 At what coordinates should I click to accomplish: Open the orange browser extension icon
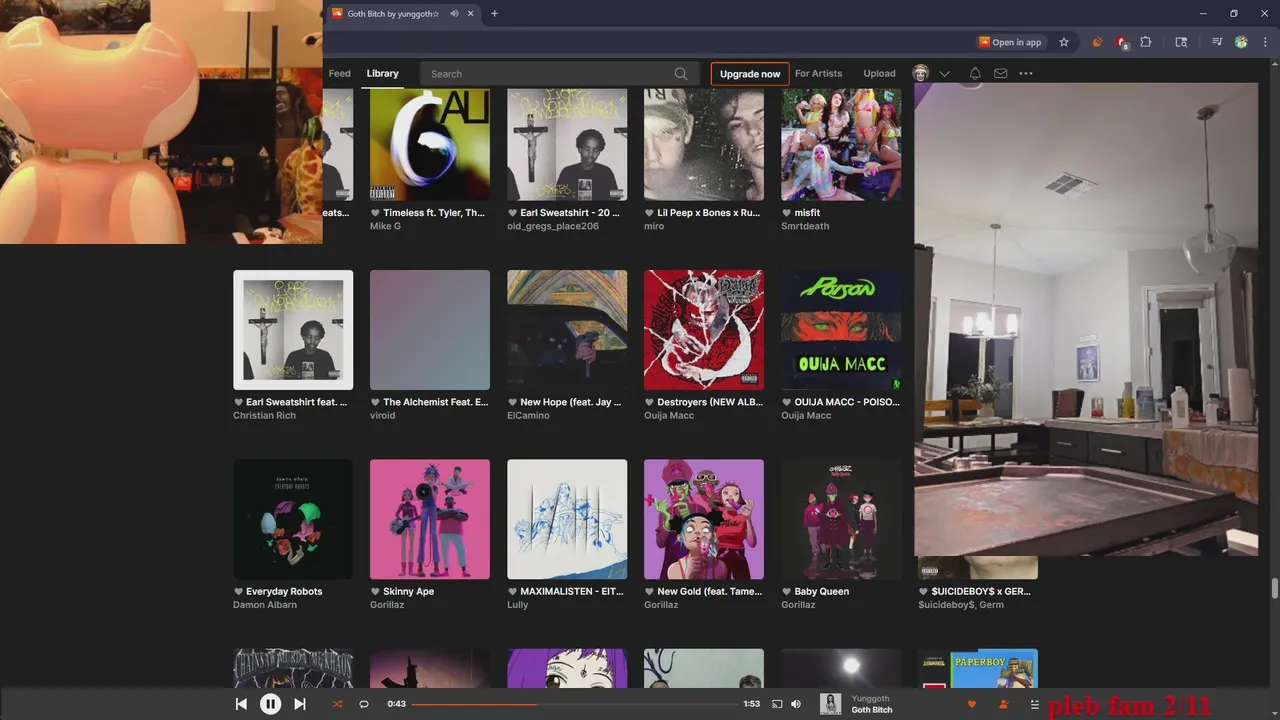1097,42
